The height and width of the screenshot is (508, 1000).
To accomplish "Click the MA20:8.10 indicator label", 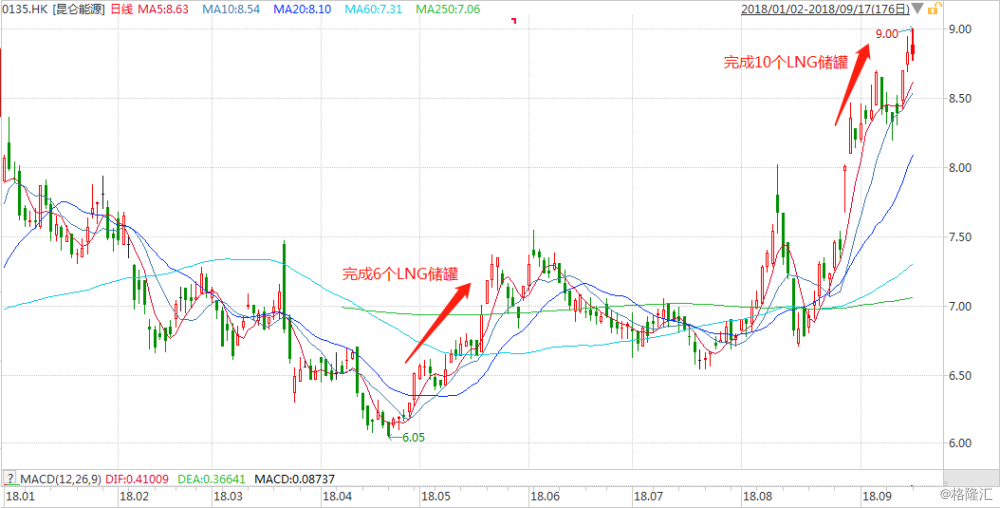I will [x=302, y=9].
